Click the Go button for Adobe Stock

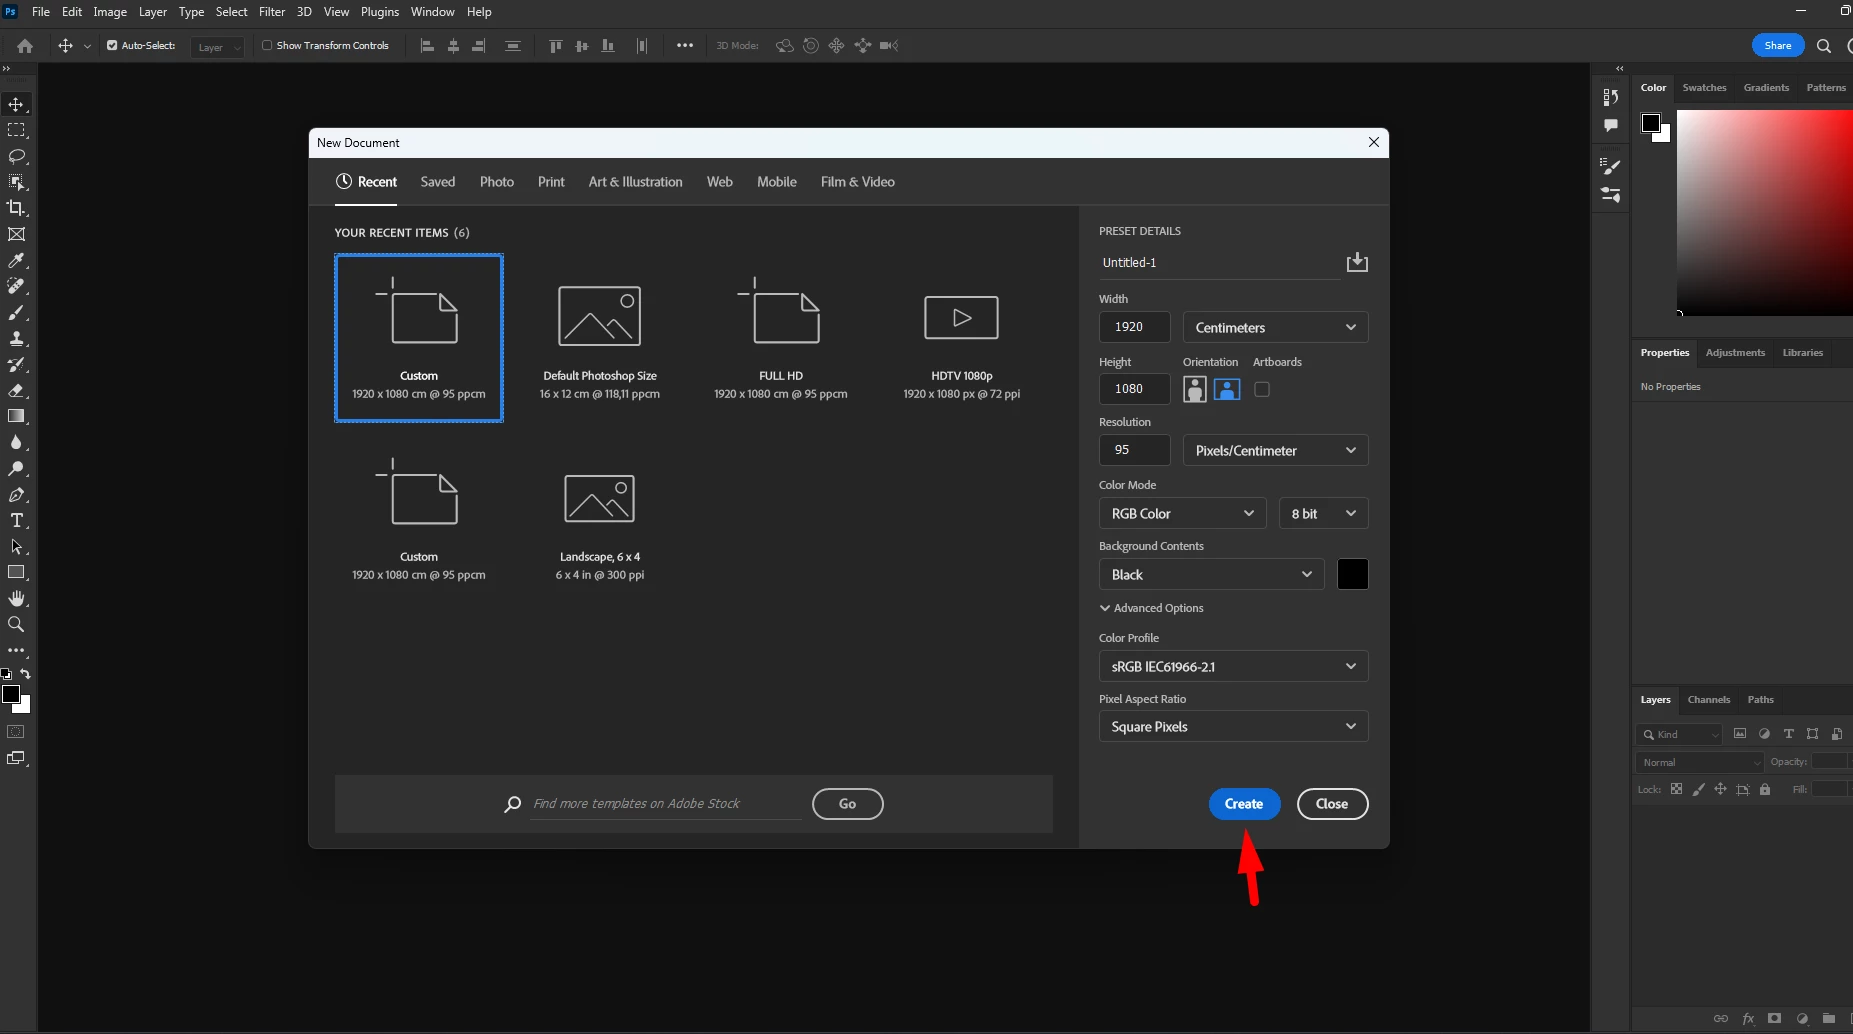[848, 804]
